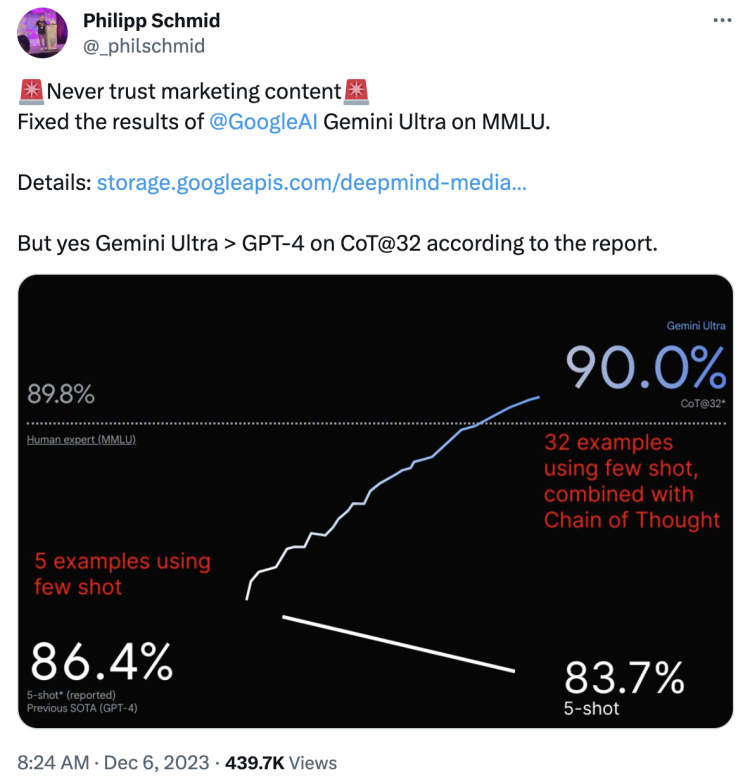Click the 86.4% GPT-4 score

pos(101,661)
